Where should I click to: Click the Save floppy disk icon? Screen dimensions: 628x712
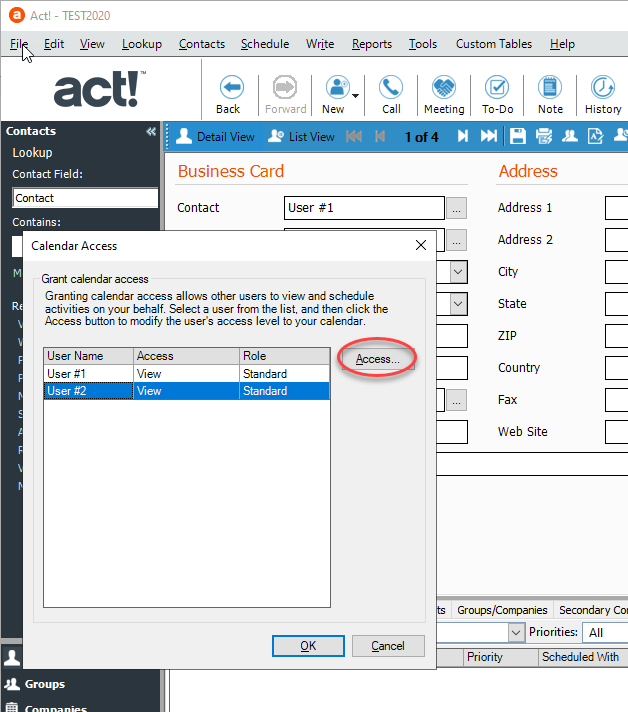tap(518, 136)
